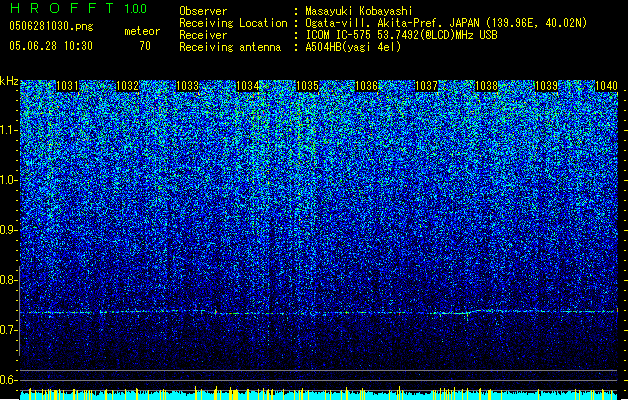
Task: Select antenna text A504HB(yagi 4el)
Action: (x=353, y=47)
